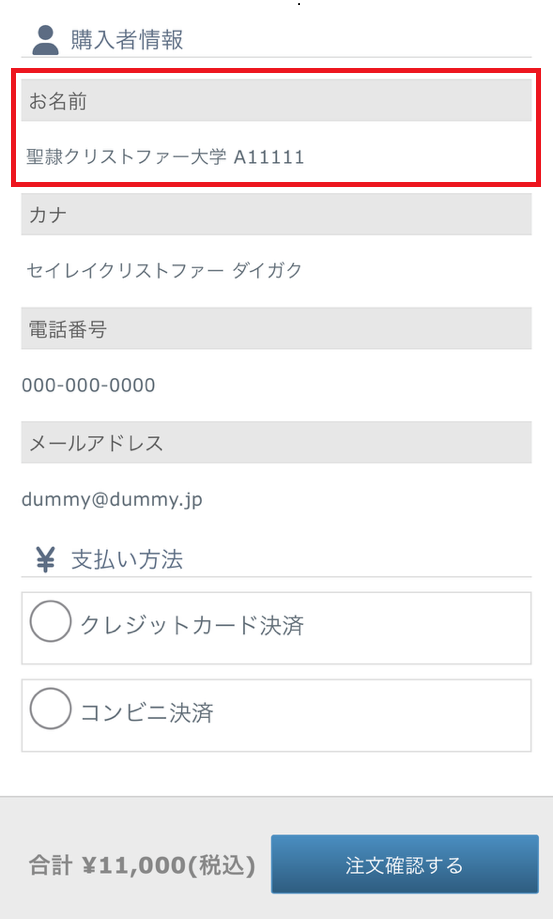Viewport: 553px width, 919px height.
Task: Click the convenience store payment option box
Action: click(276, 716)
